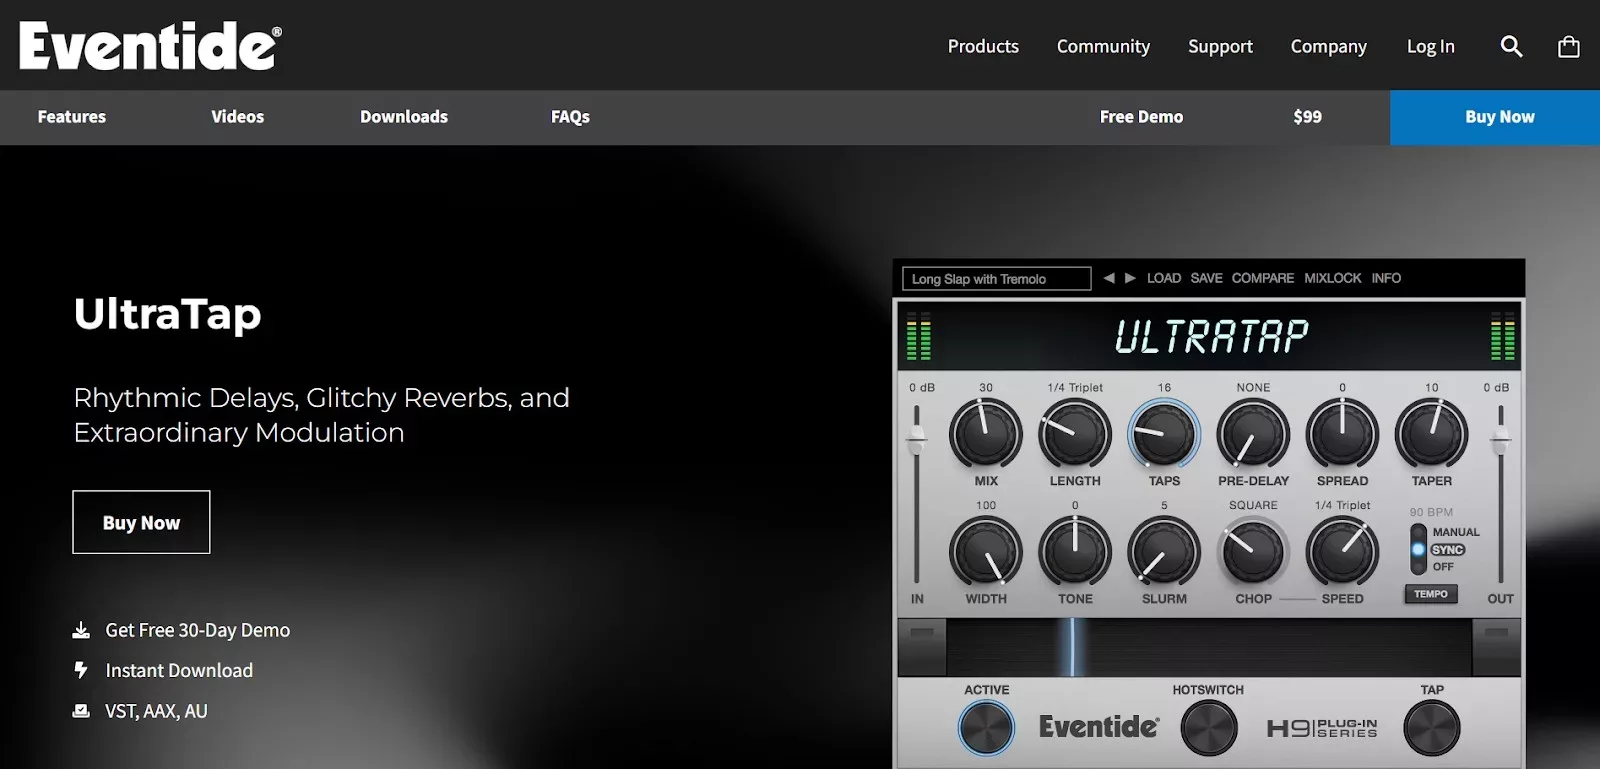This screenshot has height=769, width=1600.
Task: Click the OUT level slider handle
Action: 1500,438
